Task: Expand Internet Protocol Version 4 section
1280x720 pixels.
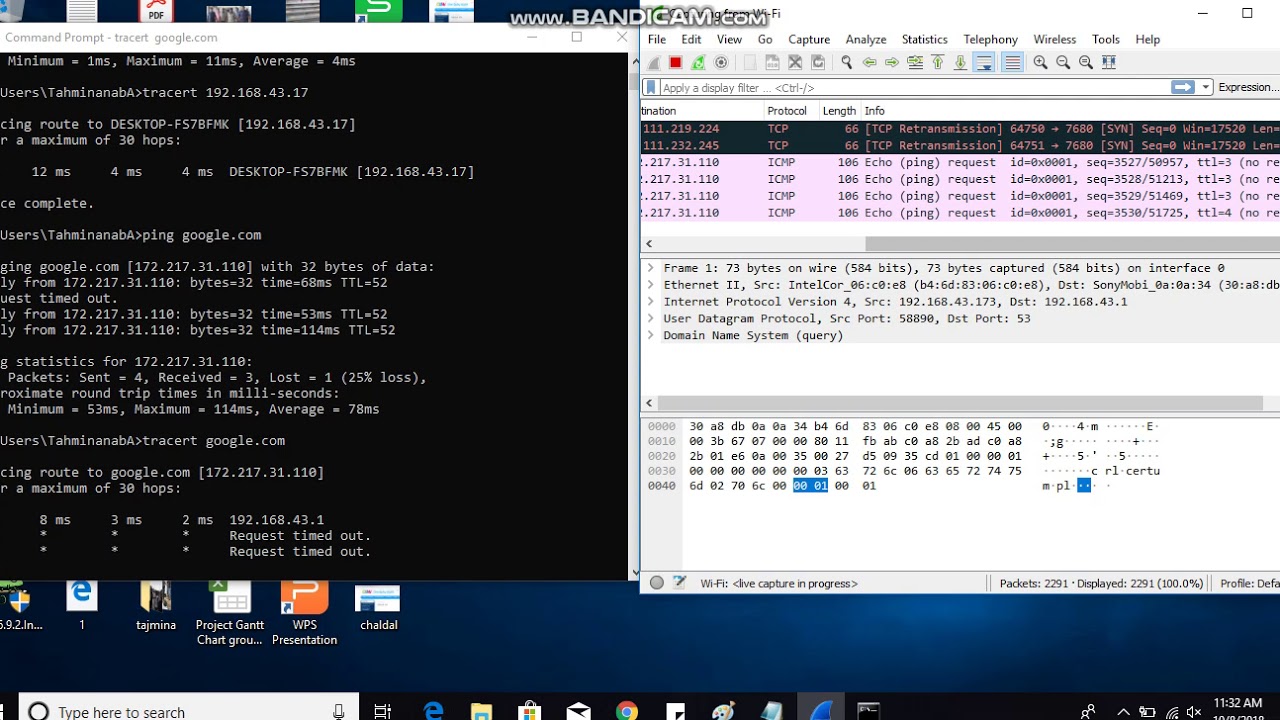Action: 650,301
